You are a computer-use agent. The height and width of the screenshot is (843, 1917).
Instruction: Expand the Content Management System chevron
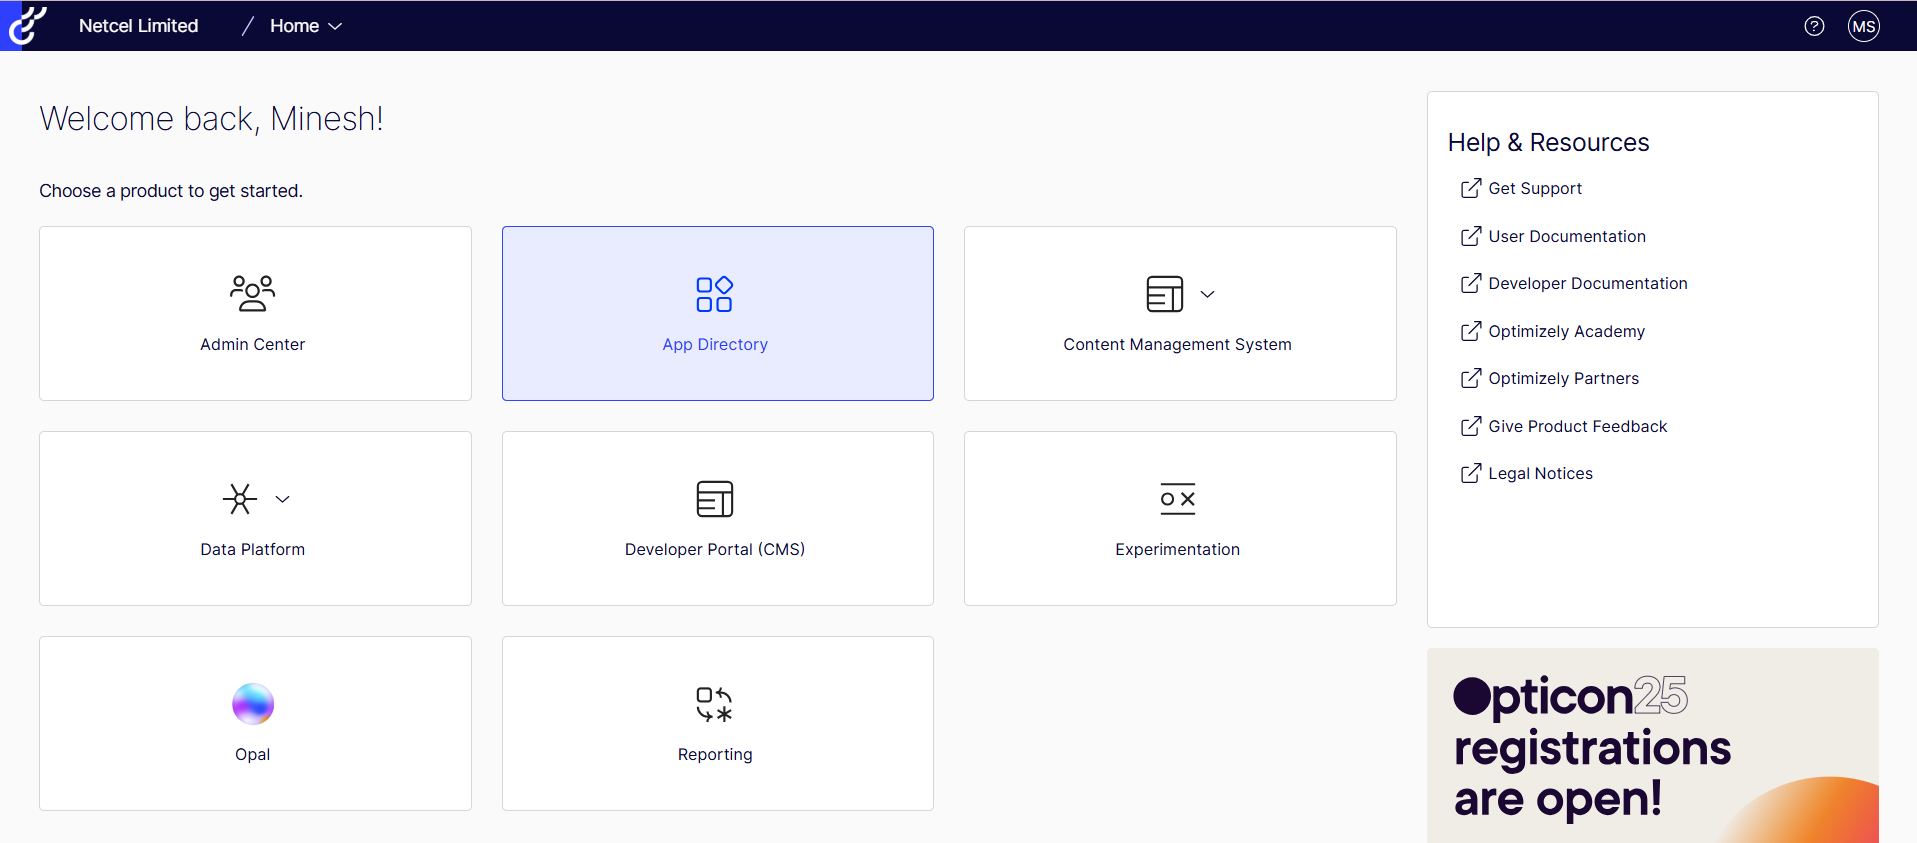pos(1208,294)
